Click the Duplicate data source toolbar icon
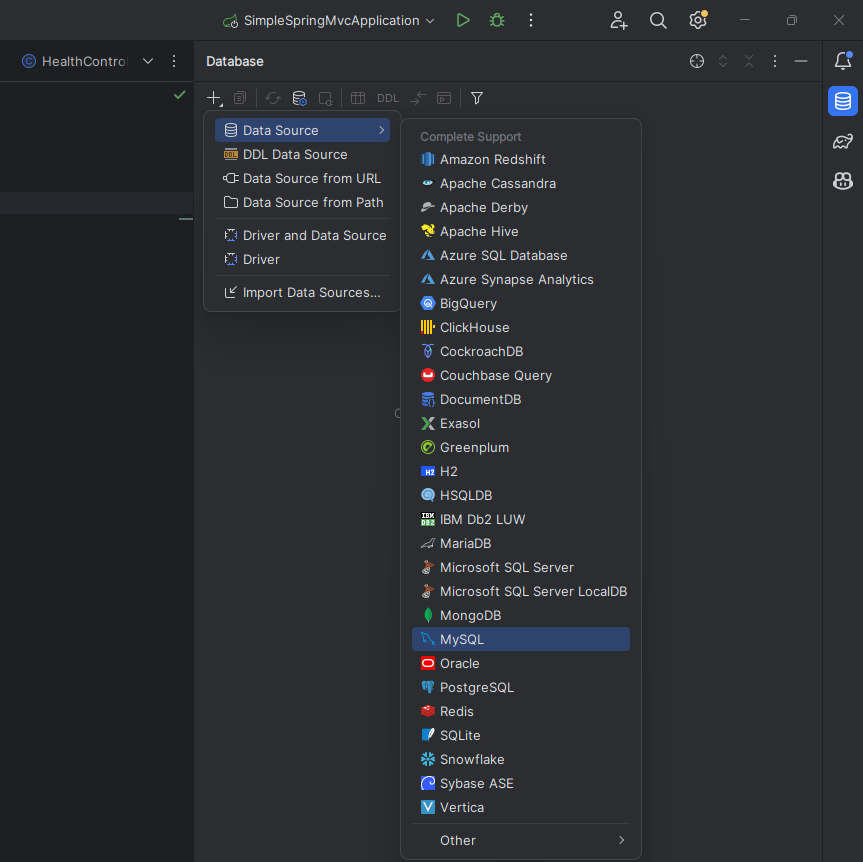This screenshot has width=863, height=862. coord(240,99)
